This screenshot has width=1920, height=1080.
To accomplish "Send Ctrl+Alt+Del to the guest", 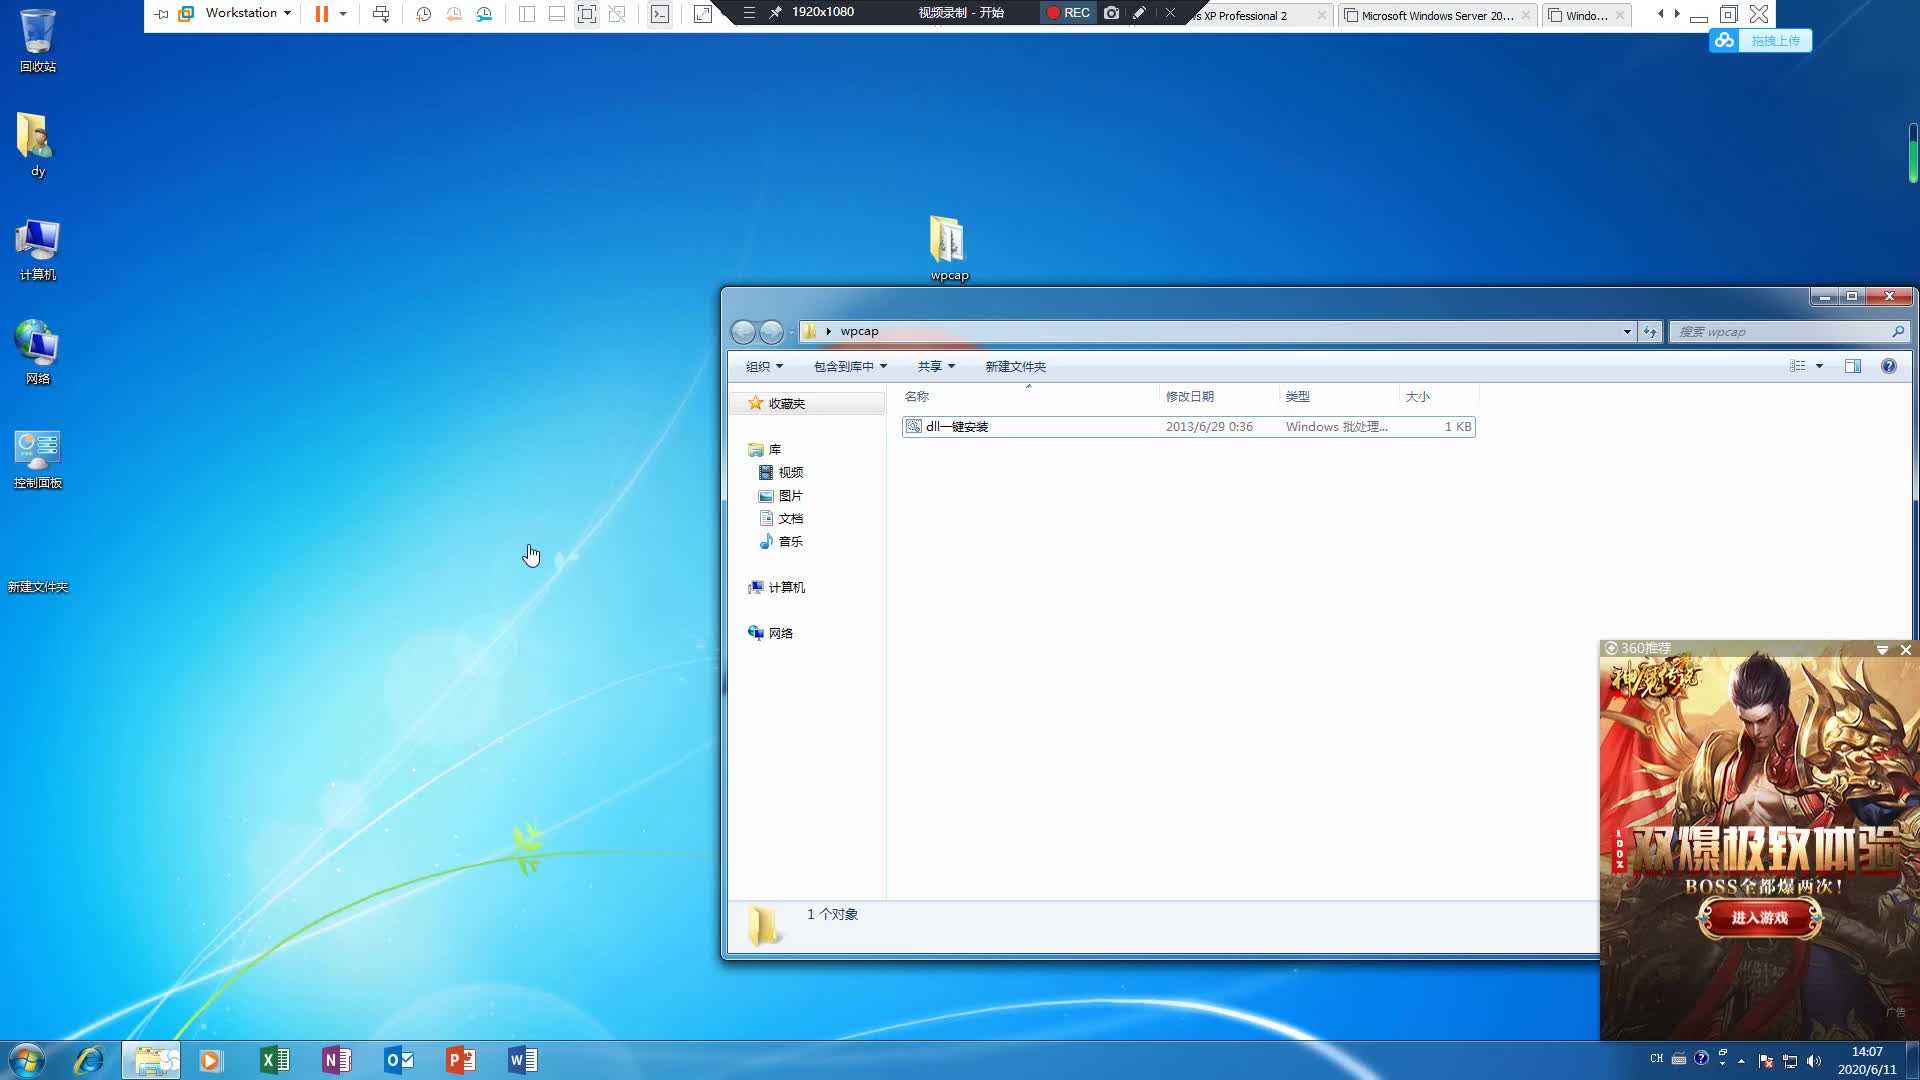I will (x=381, y=13).
